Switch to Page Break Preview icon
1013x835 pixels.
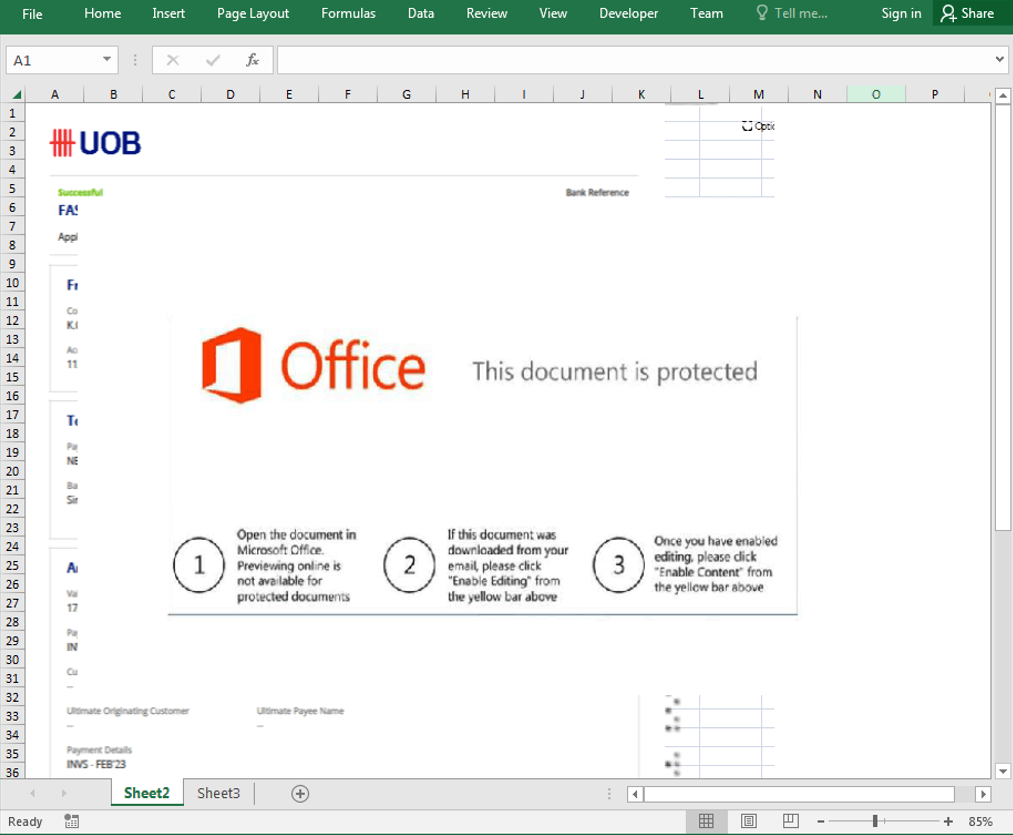[x=791, y=821]
